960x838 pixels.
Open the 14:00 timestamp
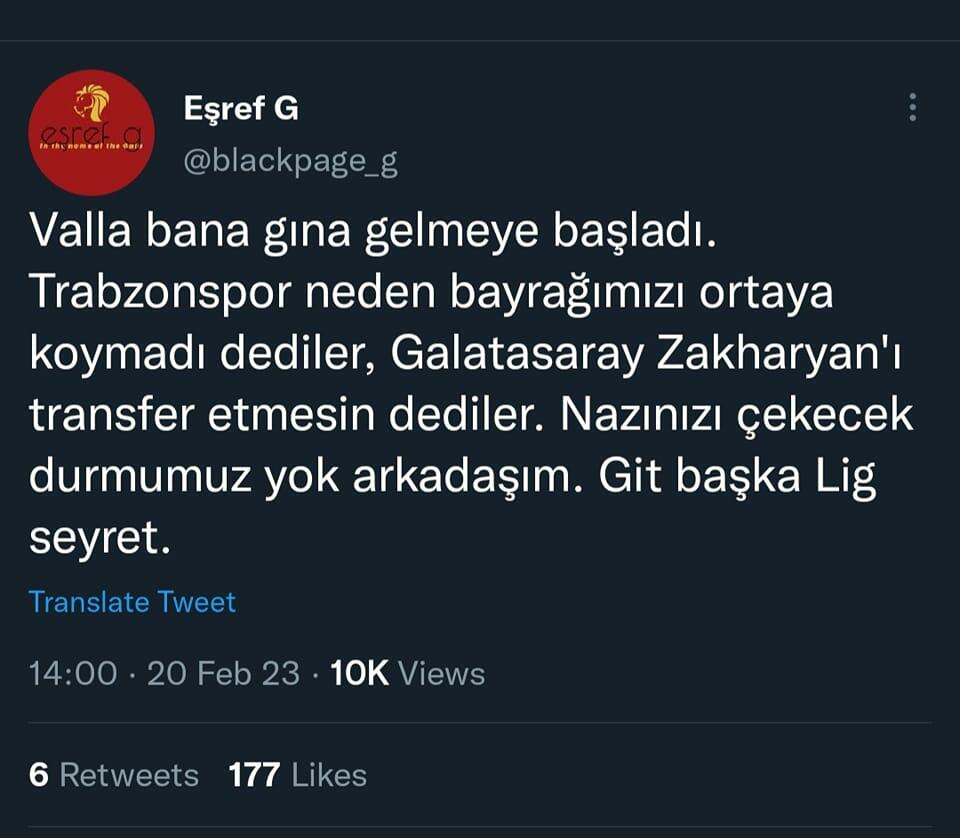click(73, 673)
